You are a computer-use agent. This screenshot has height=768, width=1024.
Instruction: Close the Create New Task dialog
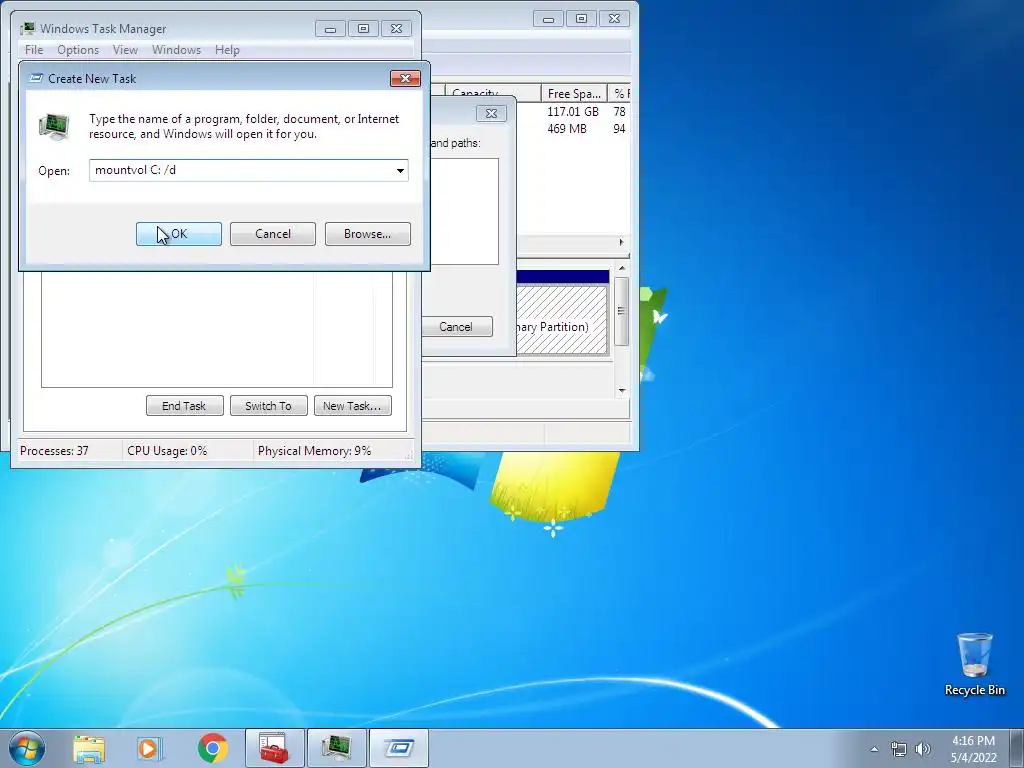tap(405, 78)
